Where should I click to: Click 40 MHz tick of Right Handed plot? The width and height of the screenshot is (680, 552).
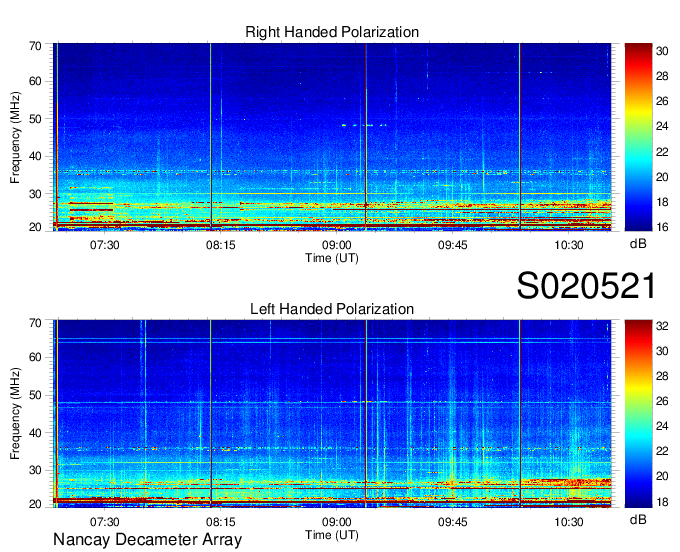point(35,156)
